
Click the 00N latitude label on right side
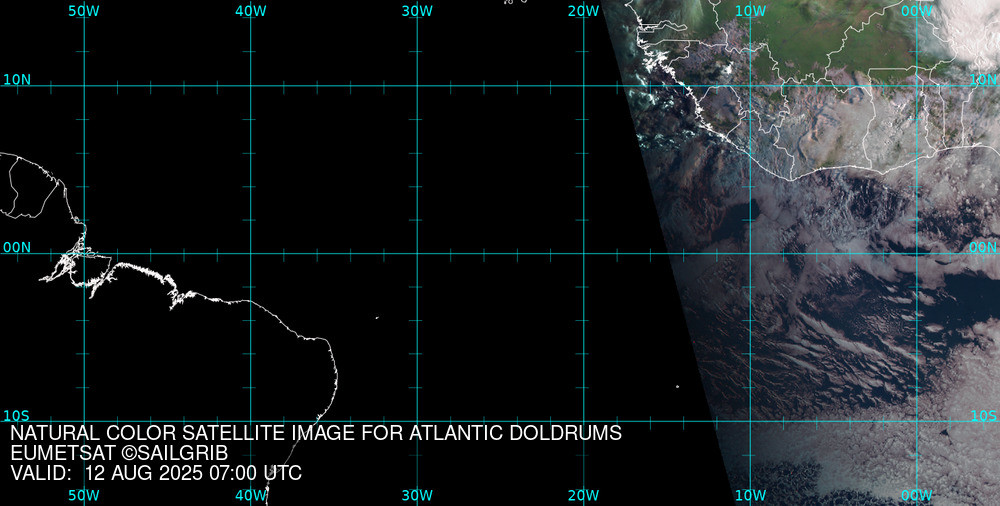pyautogui.click(x=983, y=248)
